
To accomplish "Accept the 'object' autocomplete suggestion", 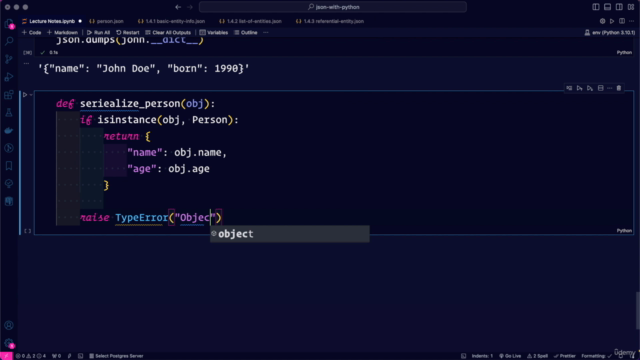I will pyautogui.click(x=290, y=234).
